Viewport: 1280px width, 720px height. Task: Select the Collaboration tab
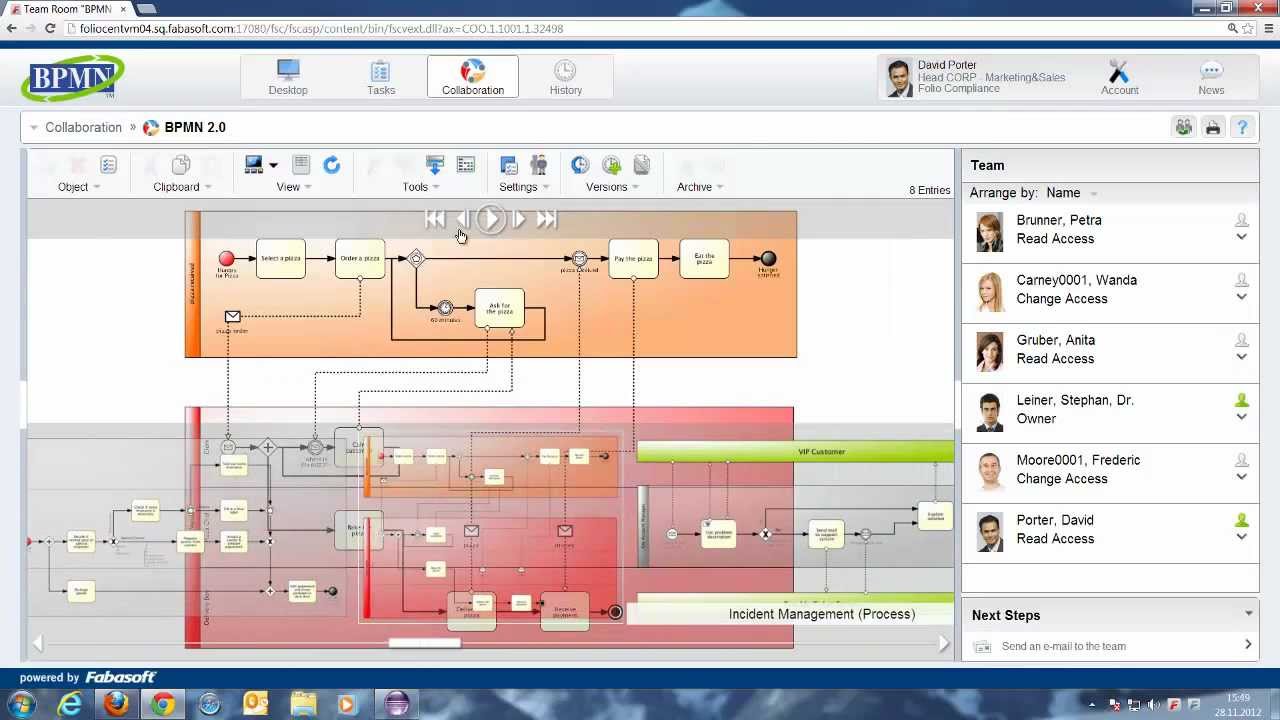(473, 77)
